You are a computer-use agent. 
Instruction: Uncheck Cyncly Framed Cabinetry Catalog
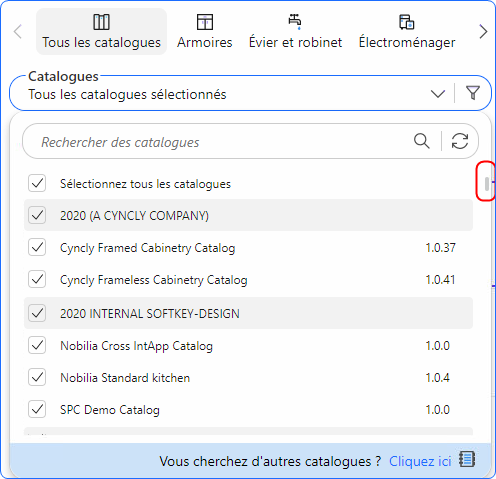pyautogui.click(x=37, y=247)
